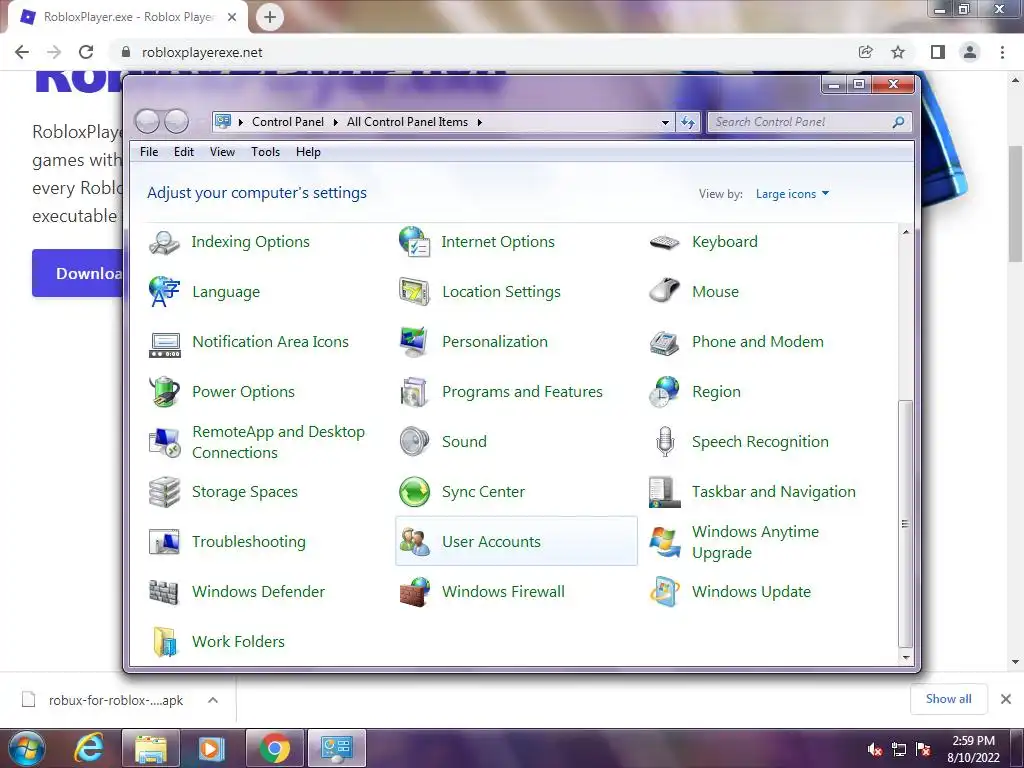
Task: Open File Explorer from the taskbar
Action: click(x=151, y=748)
